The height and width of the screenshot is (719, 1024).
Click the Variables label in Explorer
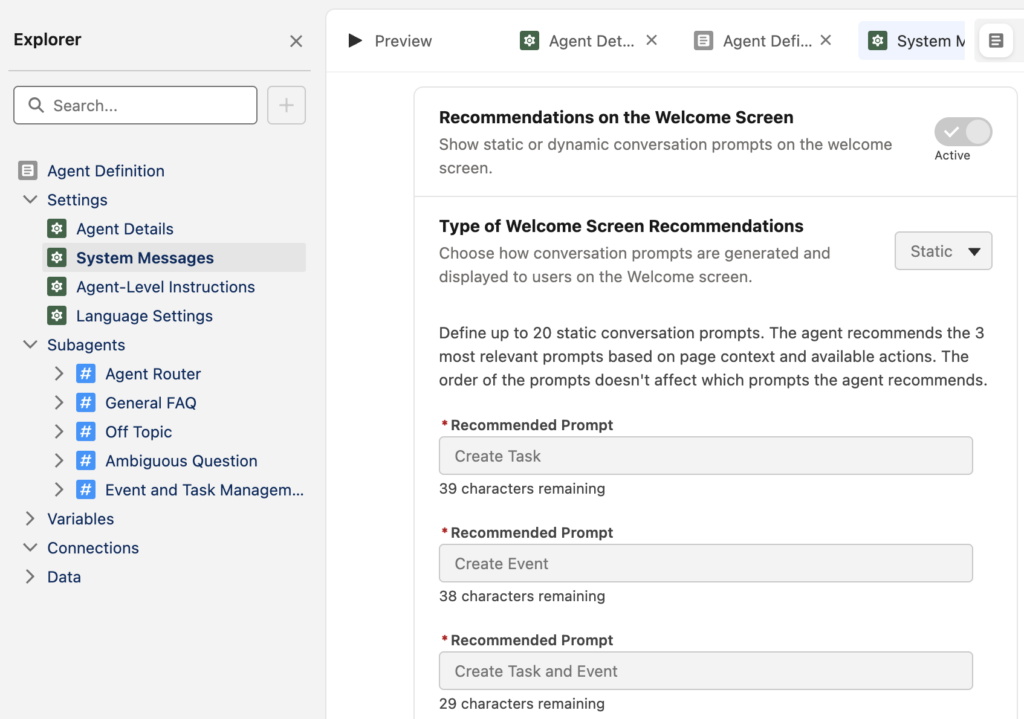(x=80, y=519)
